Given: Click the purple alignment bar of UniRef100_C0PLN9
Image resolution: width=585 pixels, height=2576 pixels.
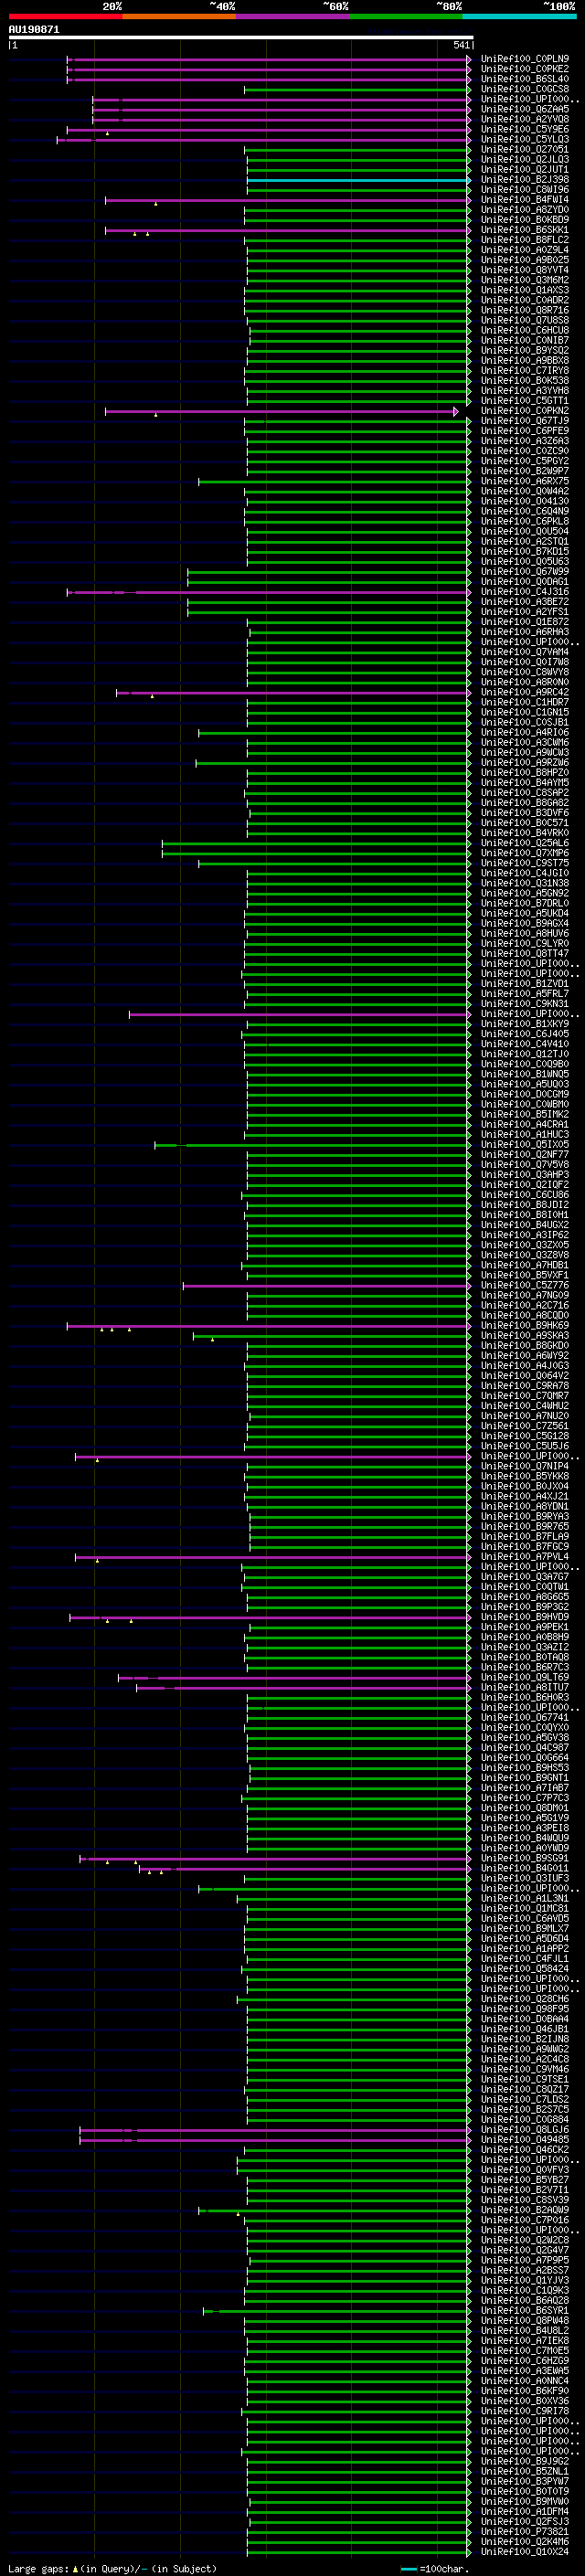Looking at the screenshot, I should pos(269,60).
